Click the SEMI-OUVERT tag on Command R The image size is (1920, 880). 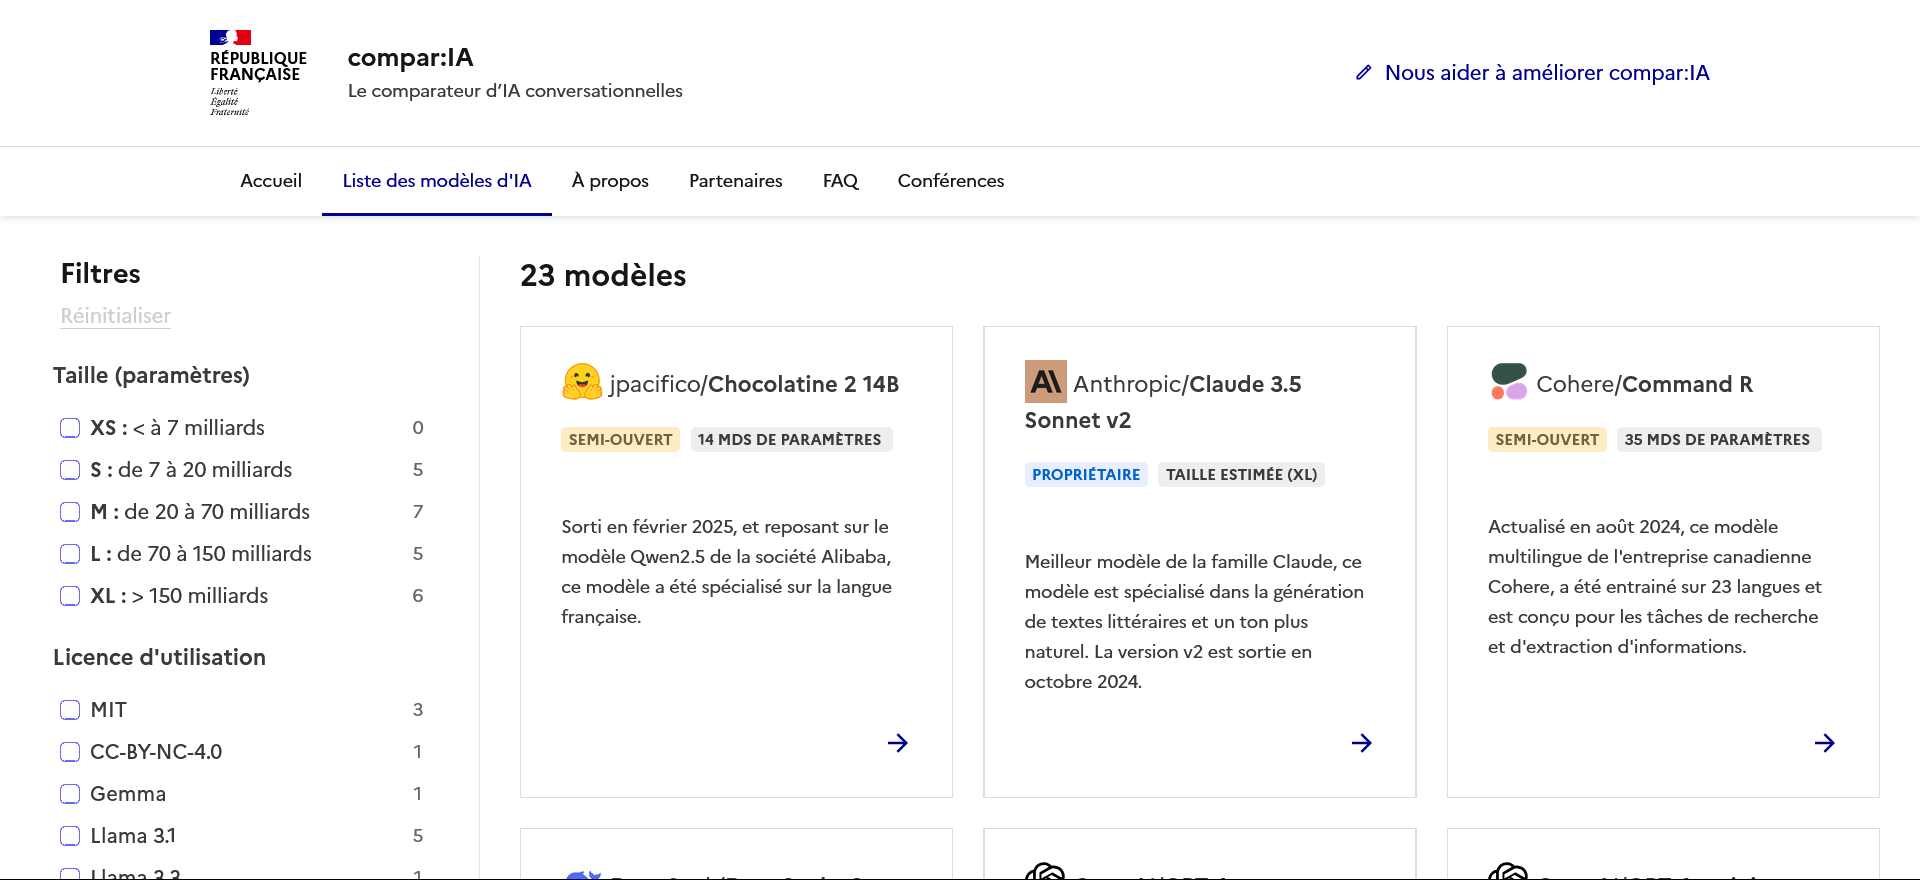click(1546, 440)
